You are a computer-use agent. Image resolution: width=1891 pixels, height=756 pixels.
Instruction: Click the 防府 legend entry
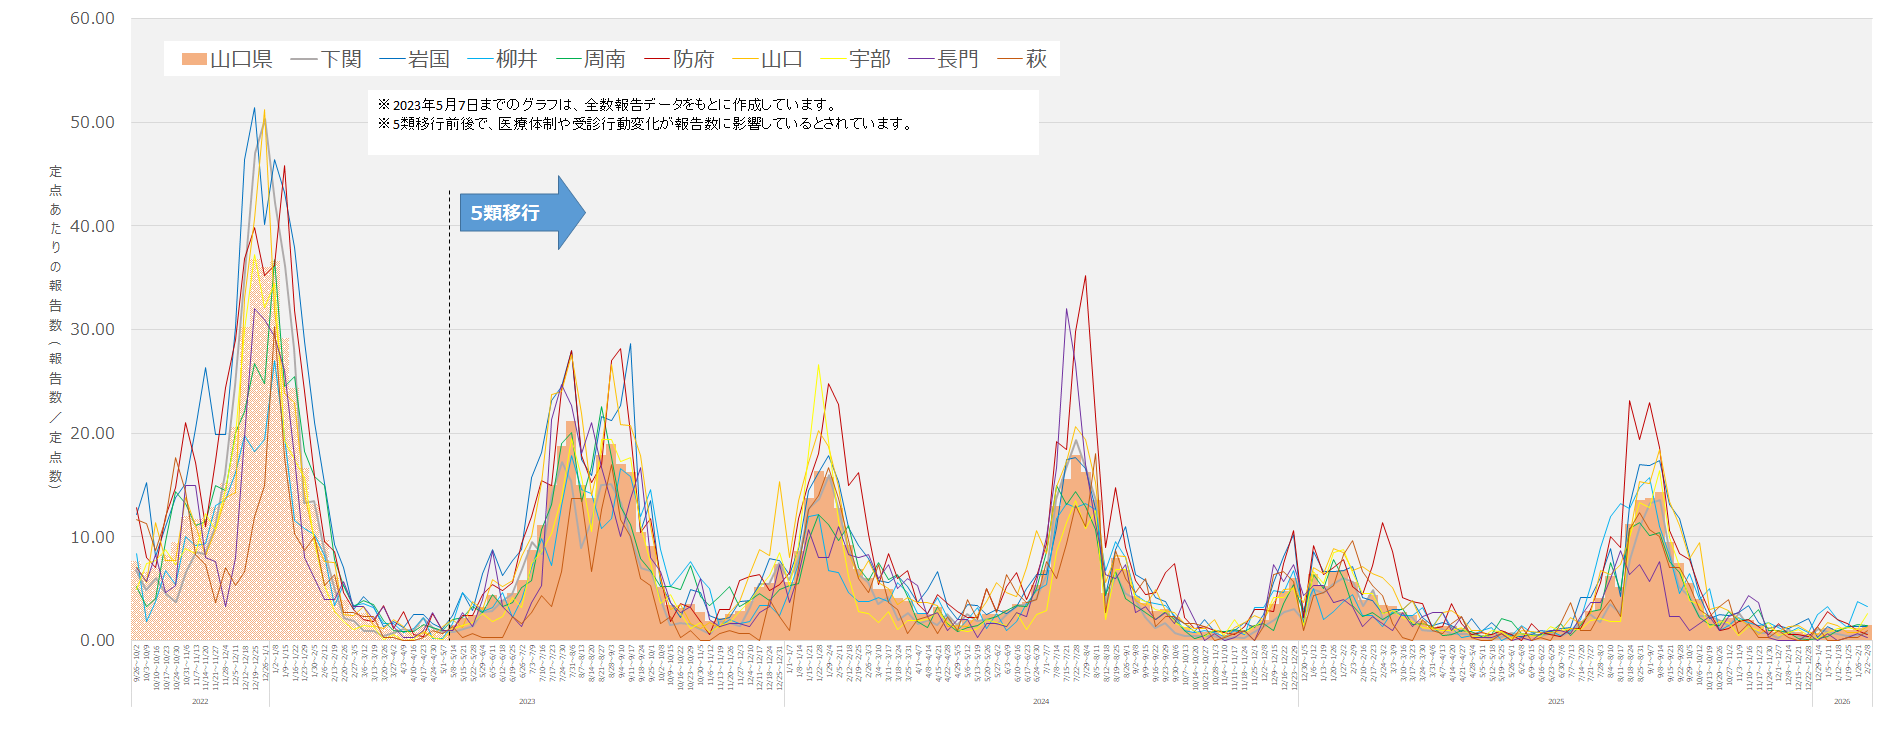tap(680, 59)
